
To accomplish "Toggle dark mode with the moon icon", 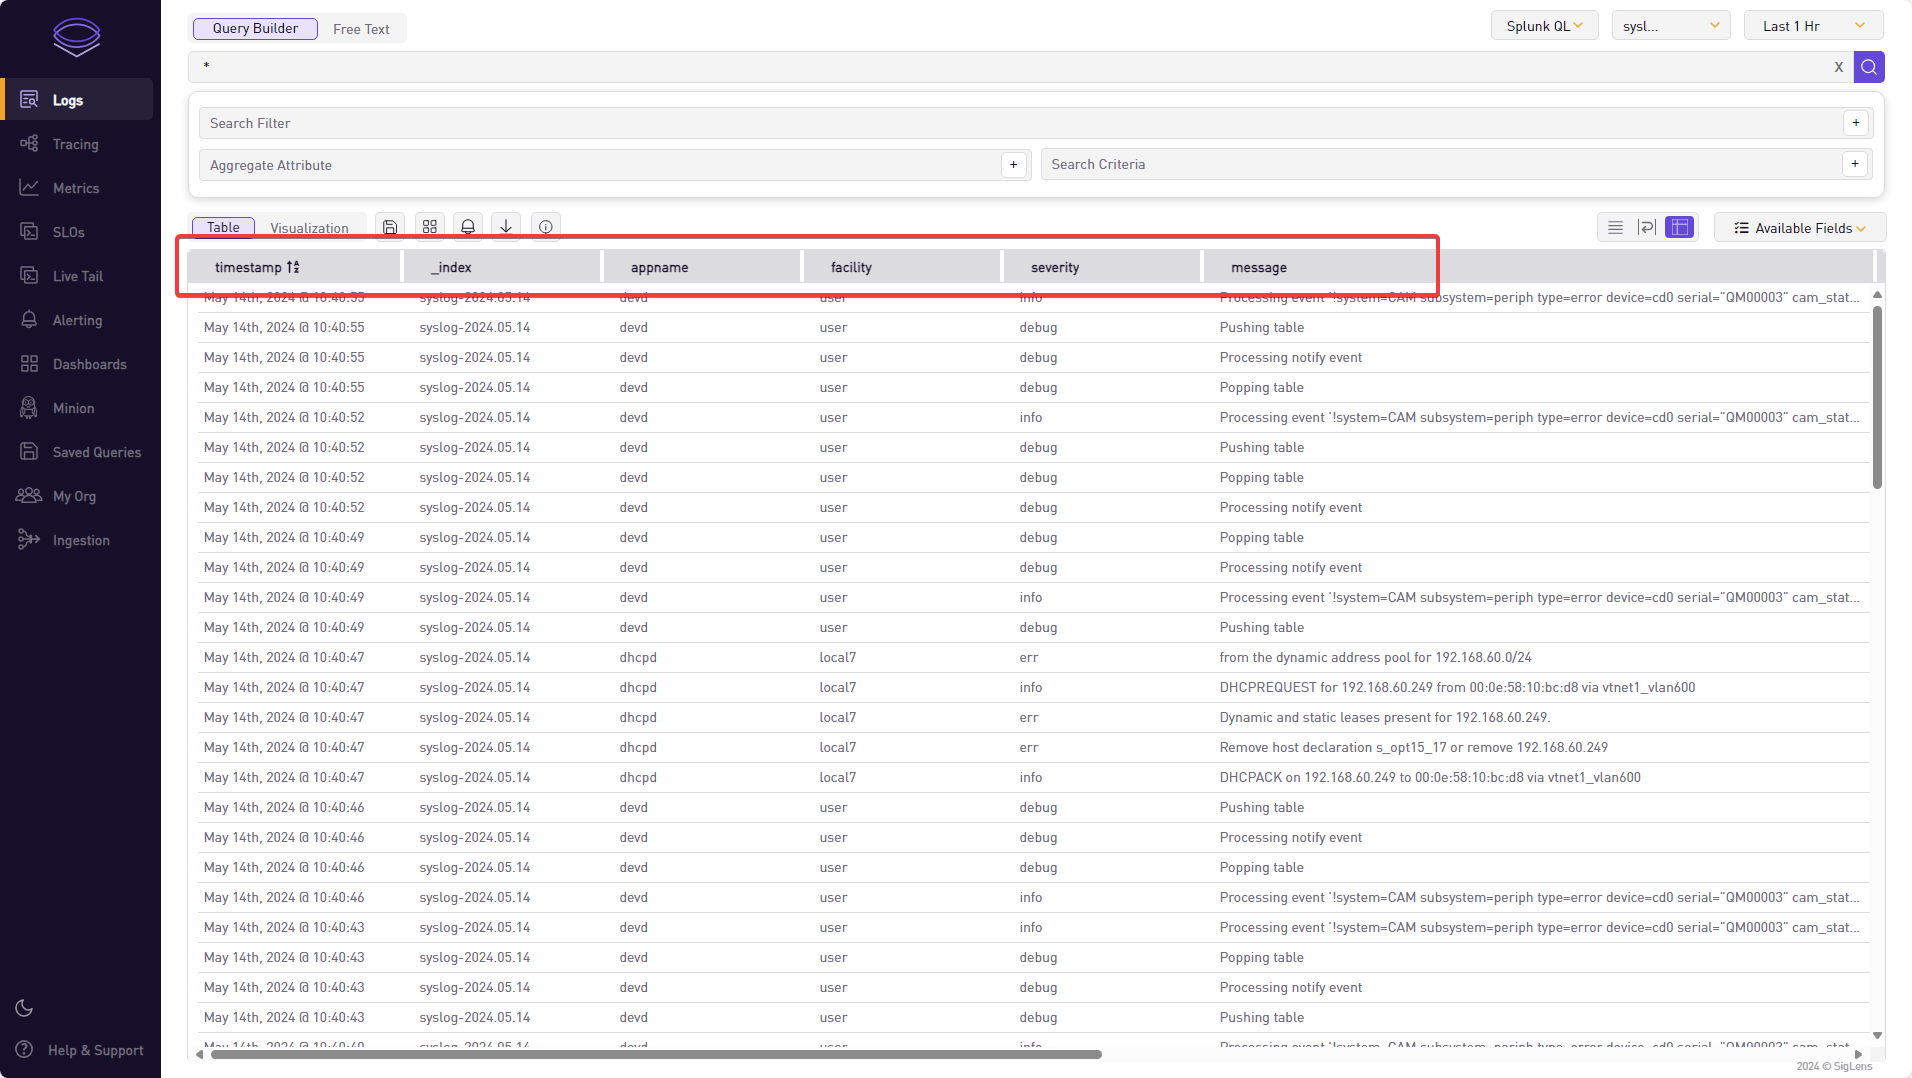I will (25, 1008).
